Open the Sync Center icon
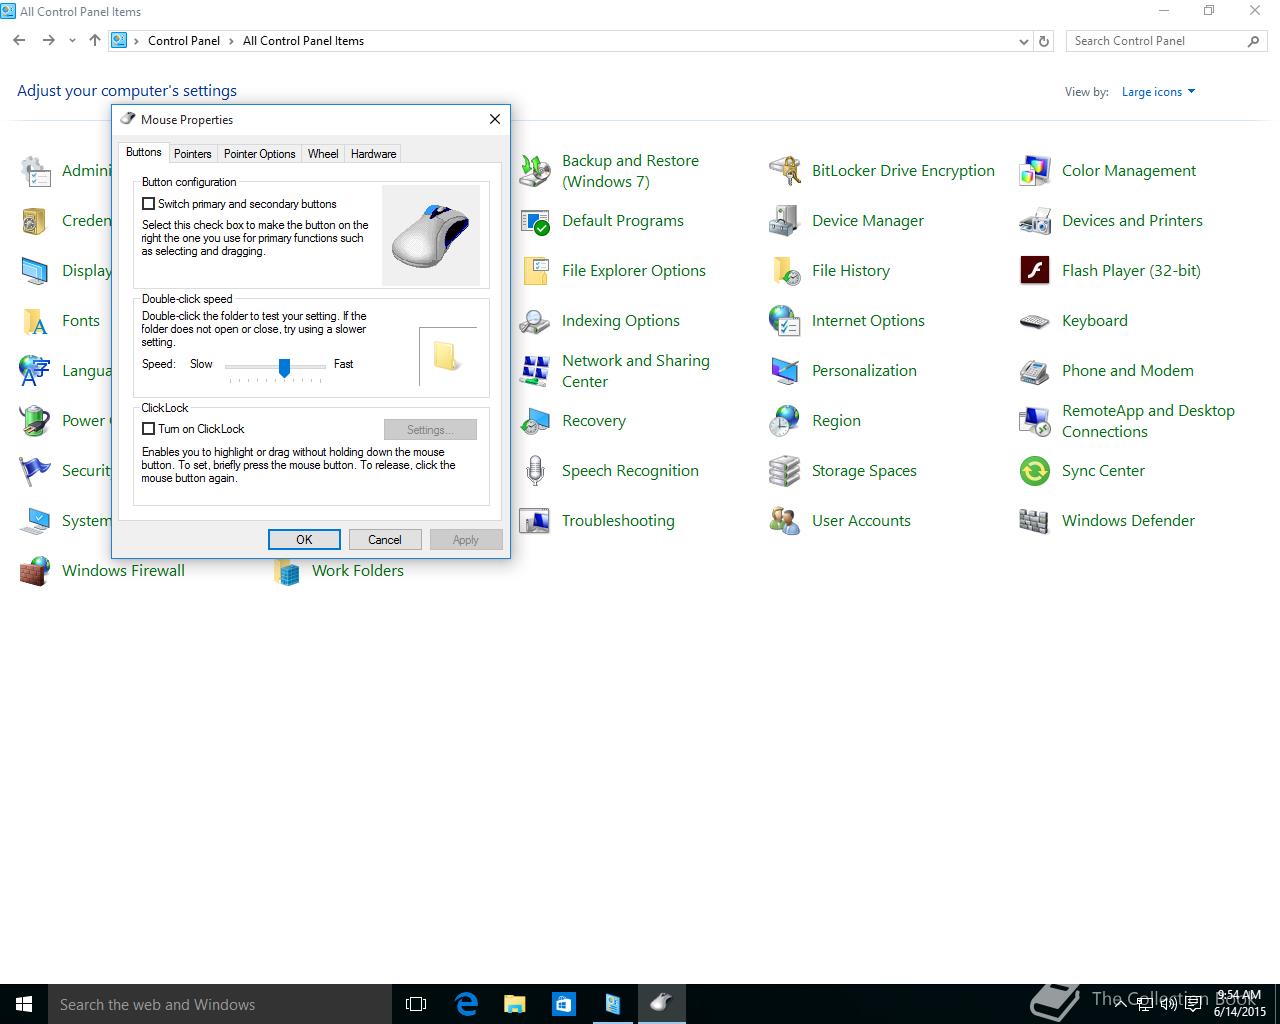This screenshot has height=1024, width=1280. [x=1034, y=471]
